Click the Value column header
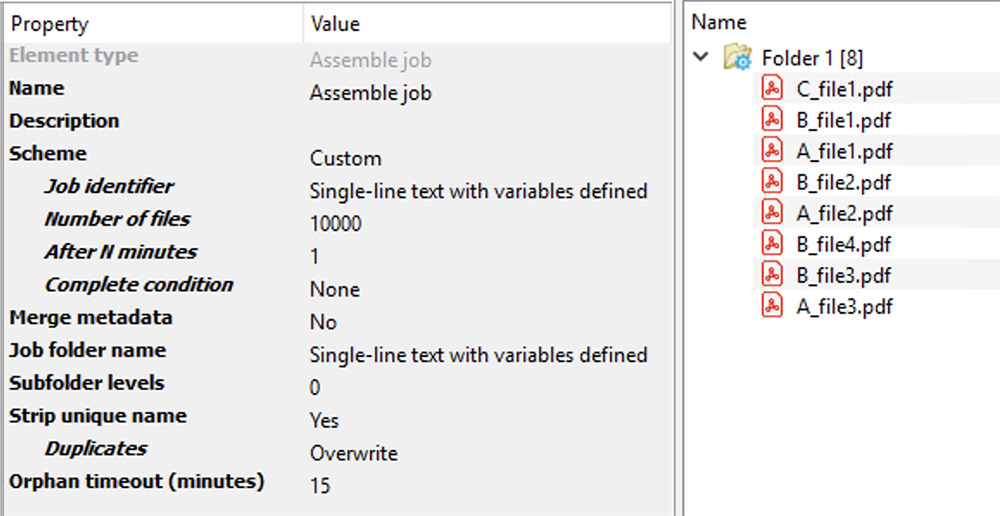Image resolution: width=1000 pixels, height=516 pixels. pyautogui.click(x=335, y=24)
